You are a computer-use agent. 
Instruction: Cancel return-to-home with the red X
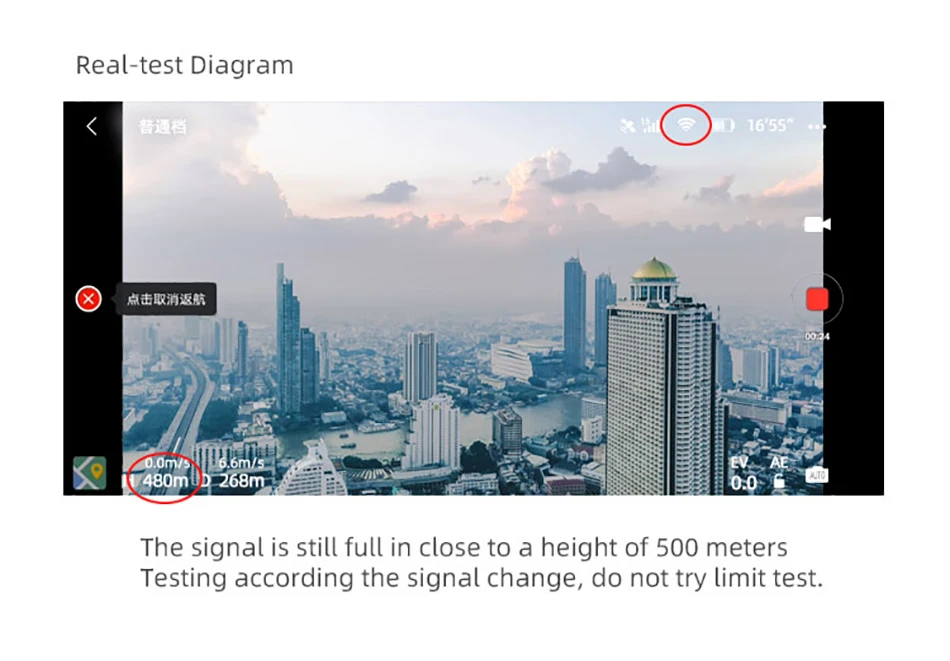click(88, 299)
